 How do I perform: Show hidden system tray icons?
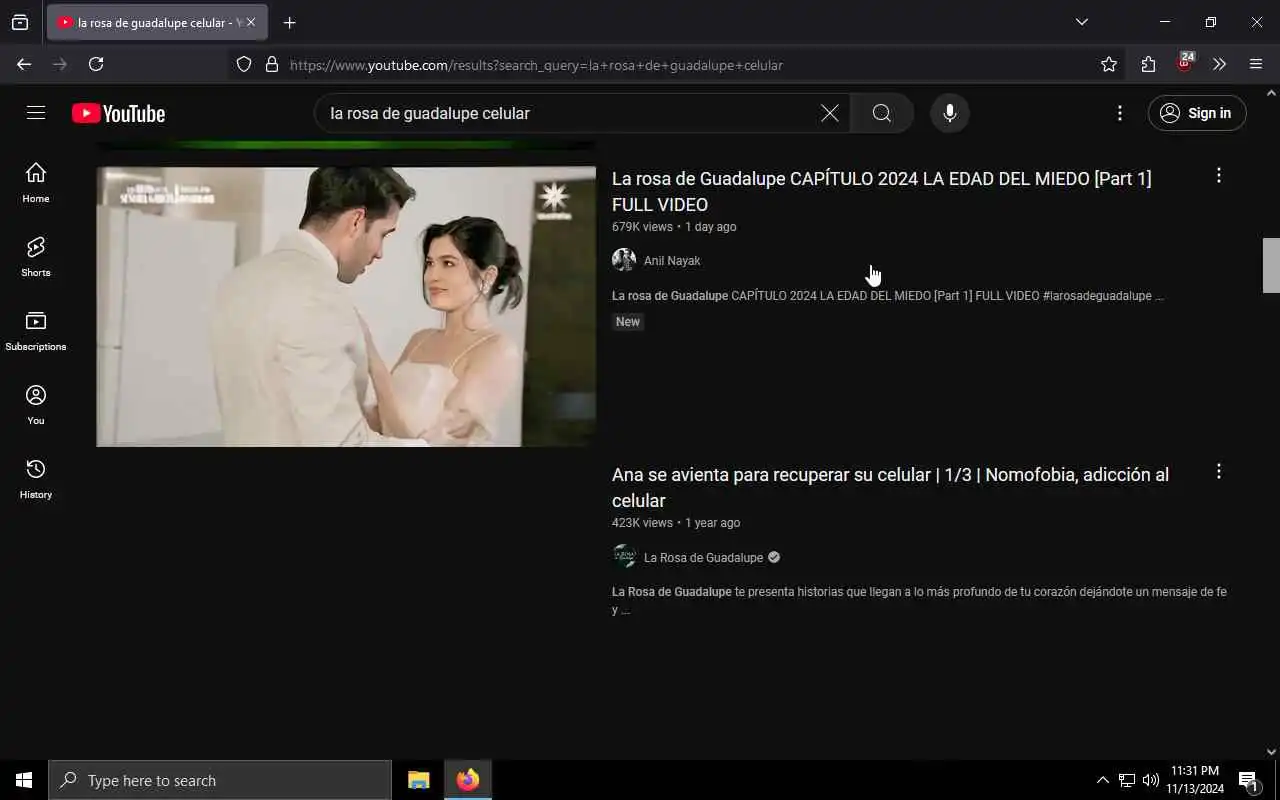(1103, 780)
